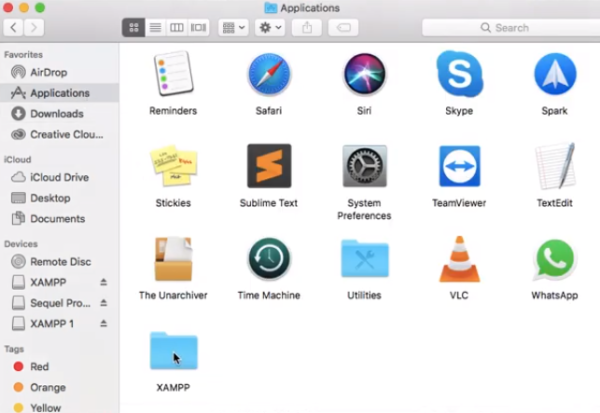Open the WhatsApp application icon
Viewport: 600px width, 413px height.
555,259
